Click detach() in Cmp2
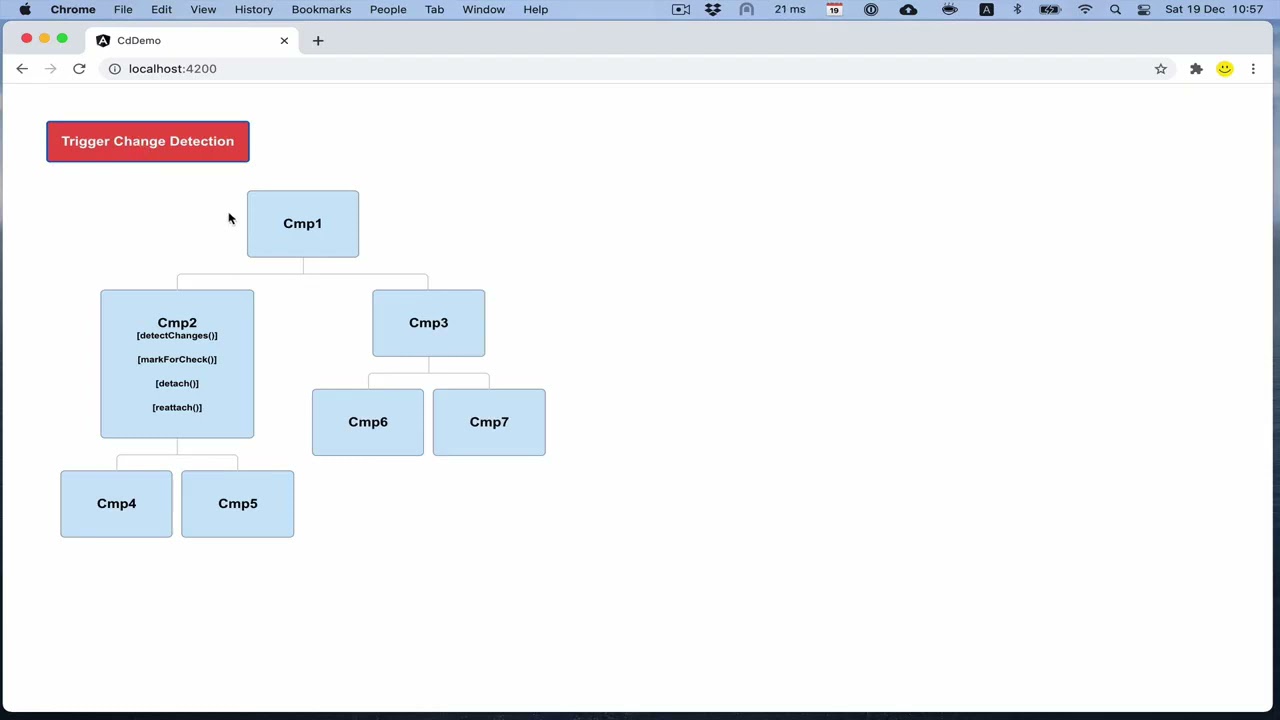The height and width of the screenshot is (720, 1280). click(177, 384)
